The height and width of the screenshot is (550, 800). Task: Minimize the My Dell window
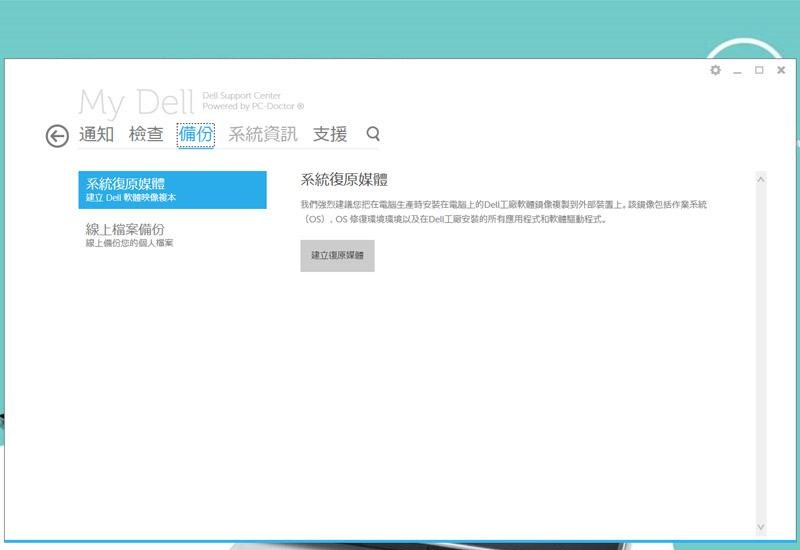(737, 71)
